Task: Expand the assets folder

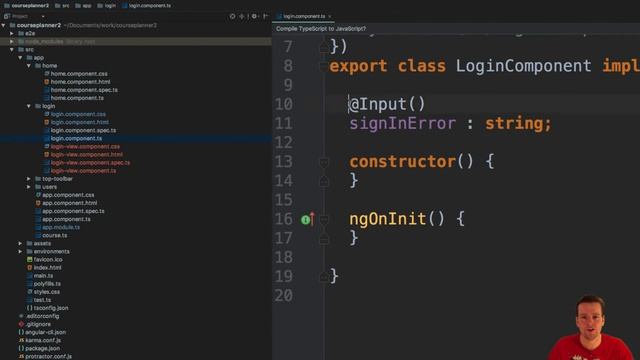Action: [20, 243]
